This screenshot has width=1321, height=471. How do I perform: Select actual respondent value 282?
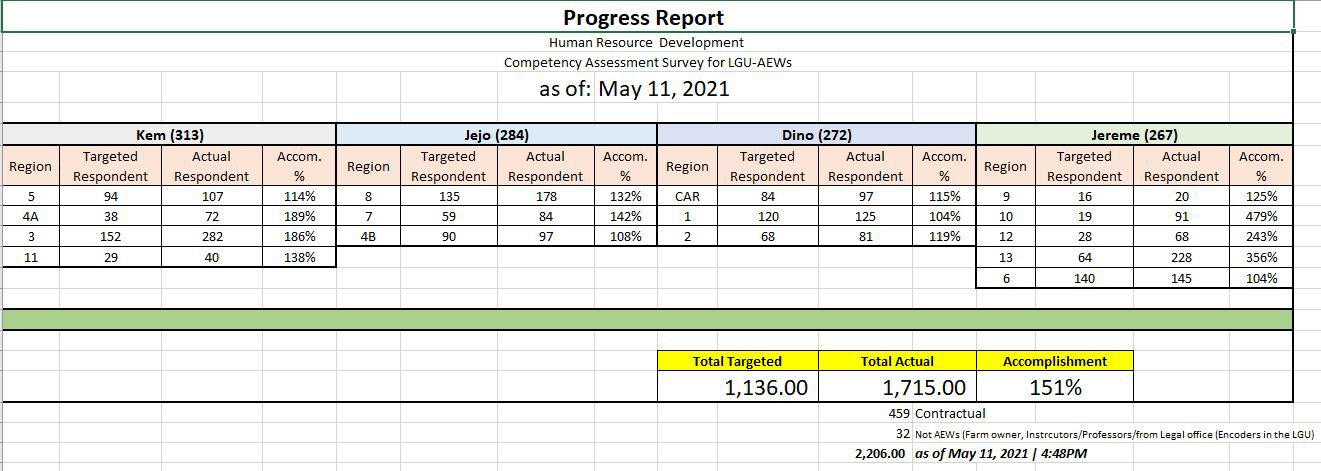[211, 237]
